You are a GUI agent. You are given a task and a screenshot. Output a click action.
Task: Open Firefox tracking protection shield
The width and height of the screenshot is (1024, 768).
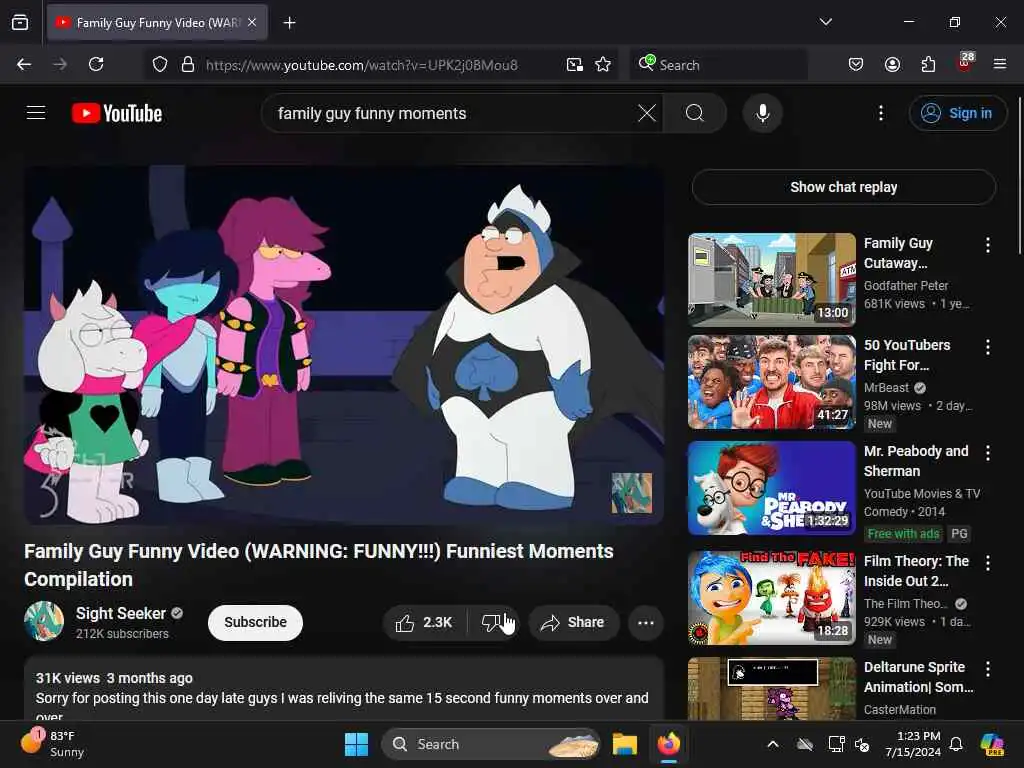coord(160,65)
